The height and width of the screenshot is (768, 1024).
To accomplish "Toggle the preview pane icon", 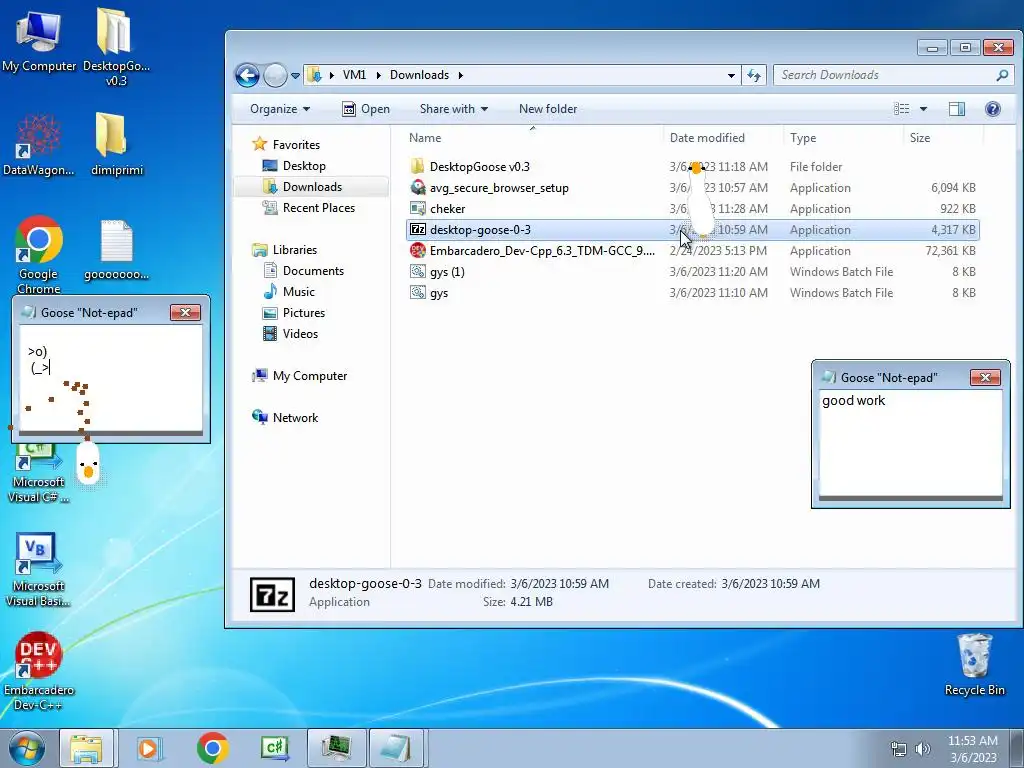I will click(x=957, y=109).
